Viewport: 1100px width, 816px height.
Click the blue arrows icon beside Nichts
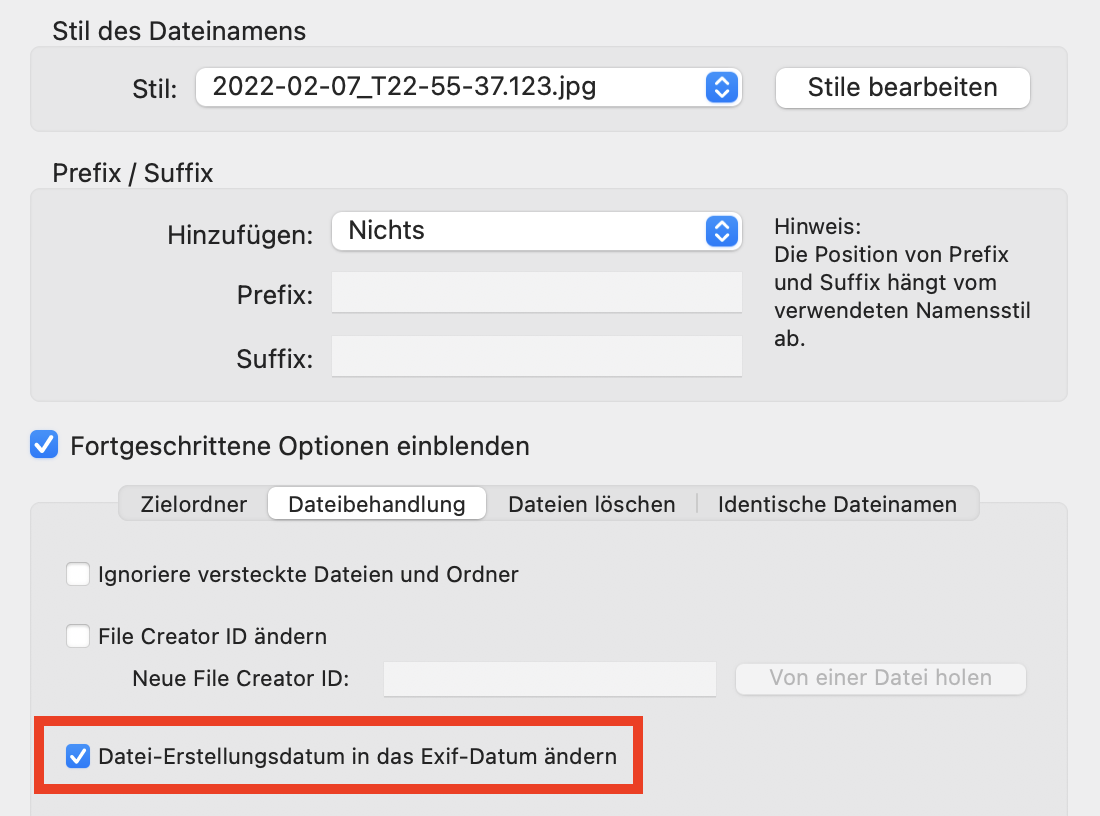[721, 231]
